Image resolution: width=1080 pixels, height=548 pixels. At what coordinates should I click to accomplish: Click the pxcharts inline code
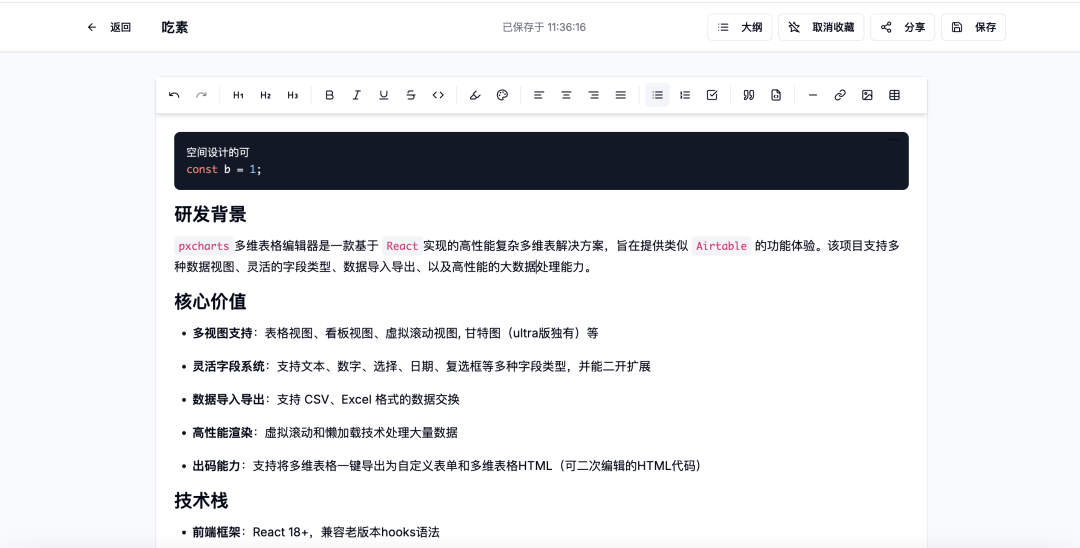[x=203, y=246]
